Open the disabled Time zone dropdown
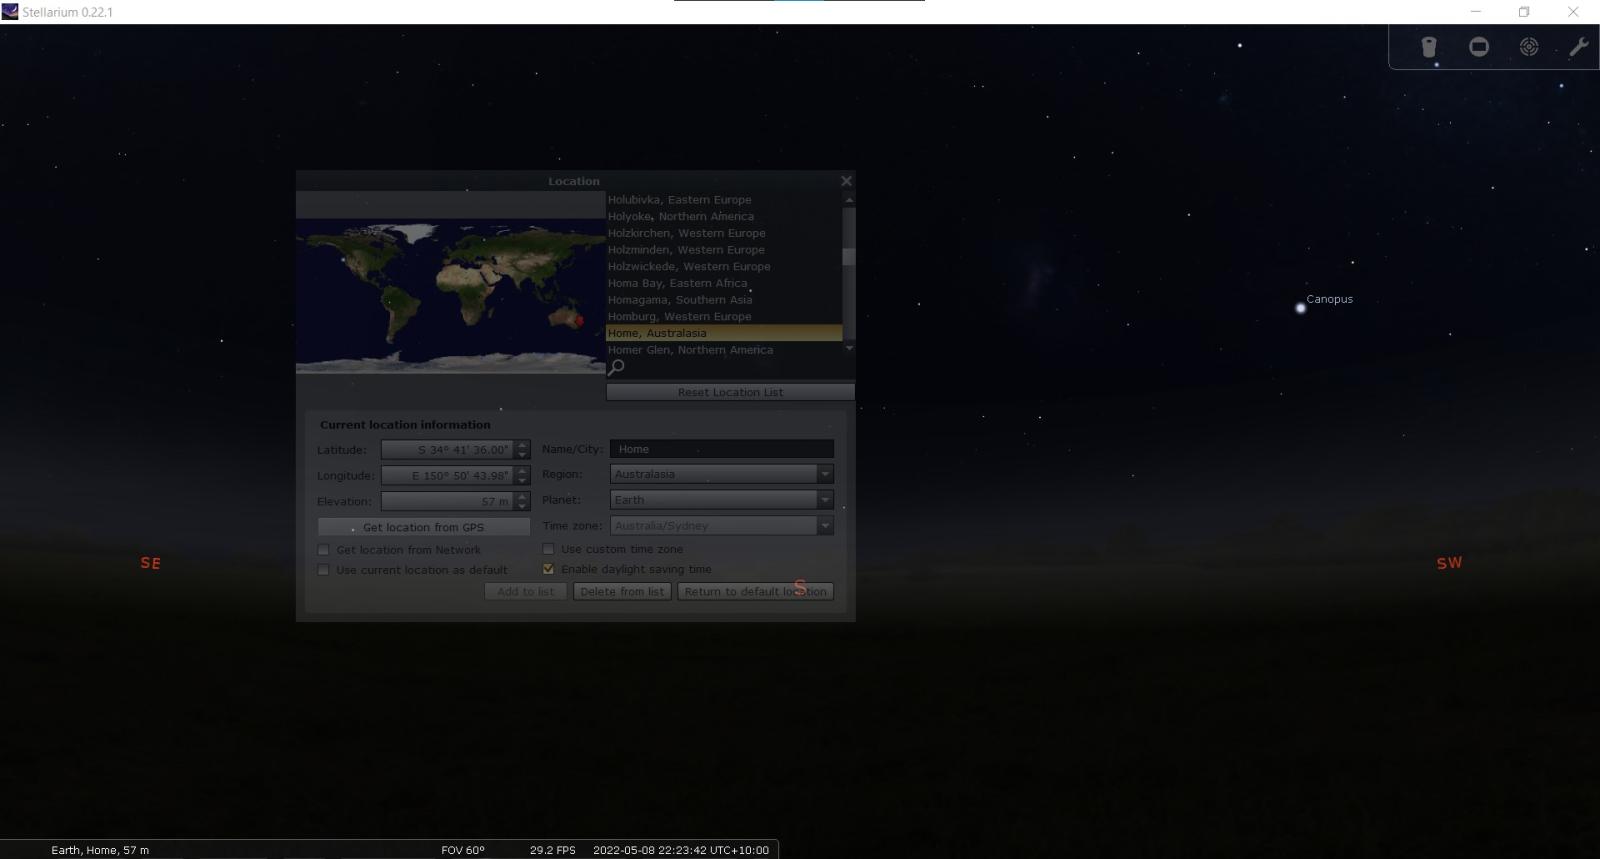This screenshot has width=1600, height=859. [x=722, y=526]
